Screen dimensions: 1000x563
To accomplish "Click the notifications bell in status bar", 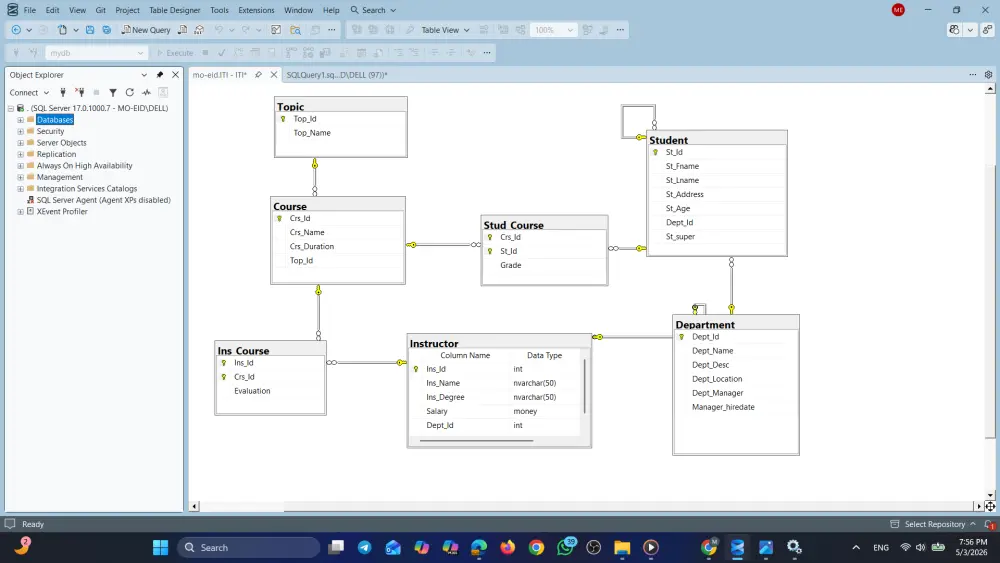I will [989, 524].
